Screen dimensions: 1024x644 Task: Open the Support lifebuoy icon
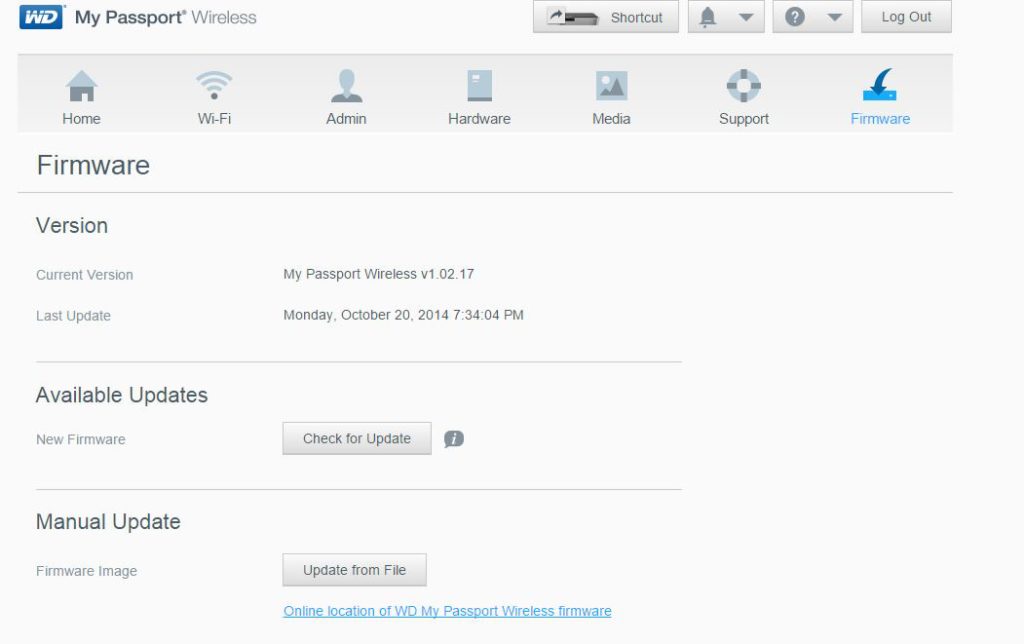744,86
